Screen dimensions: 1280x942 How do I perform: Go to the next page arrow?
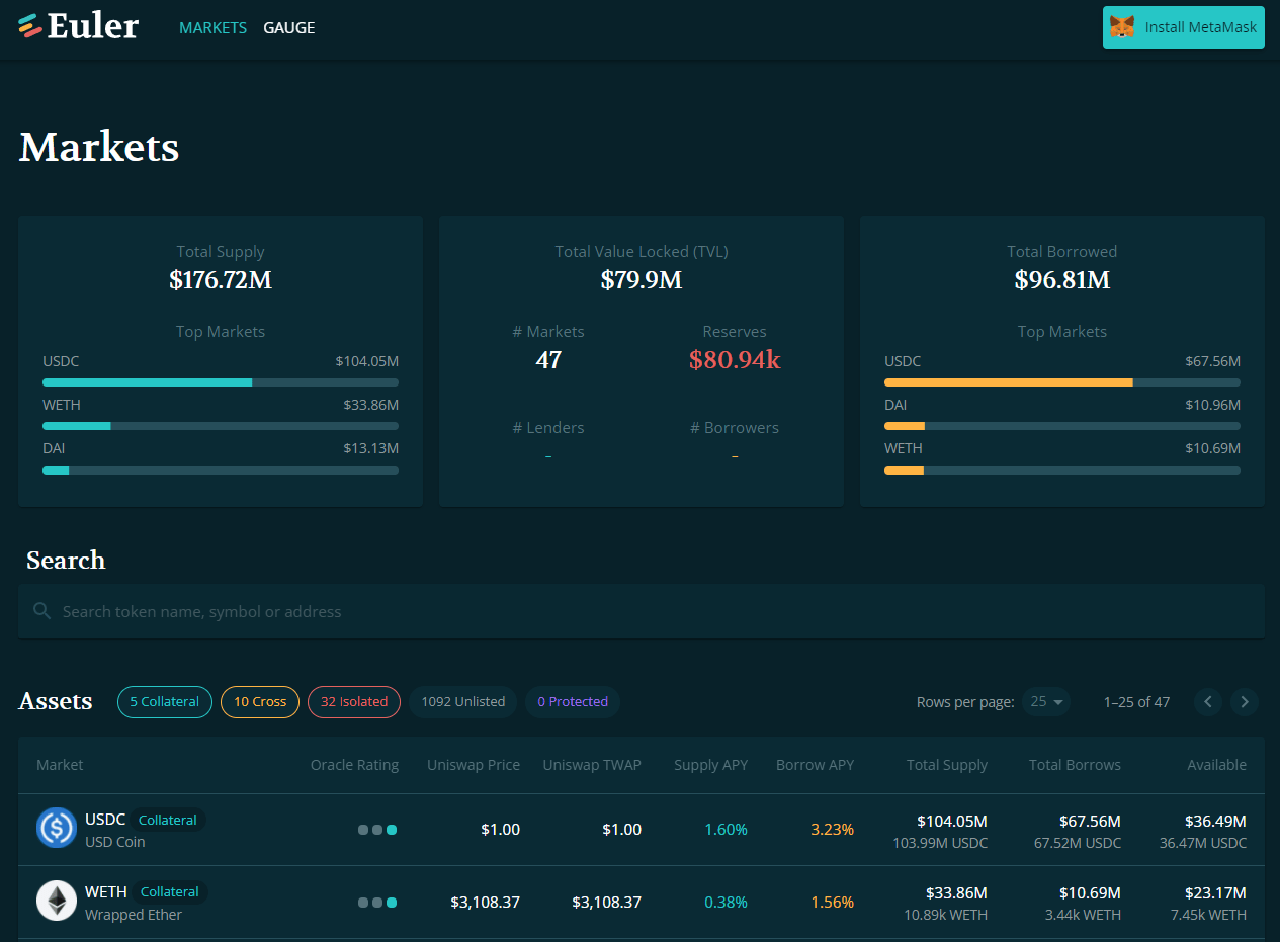tap(1244, 701)
